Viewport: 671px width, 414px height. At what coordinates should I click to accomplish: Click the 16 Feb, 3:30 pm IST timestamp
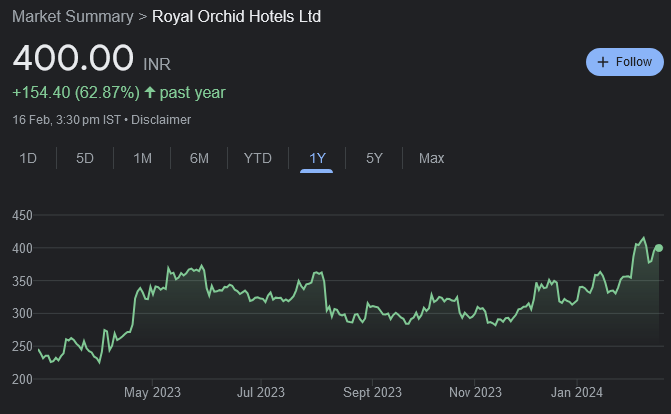point(67,120)
